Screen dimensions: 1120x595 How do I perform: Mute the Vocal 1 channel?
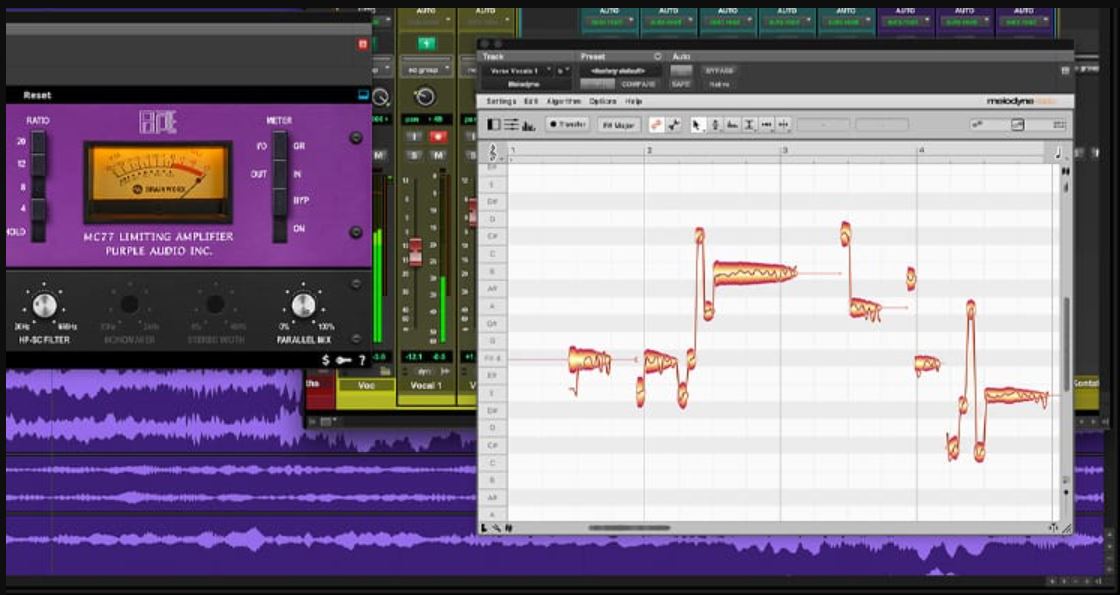click(438, 155)
